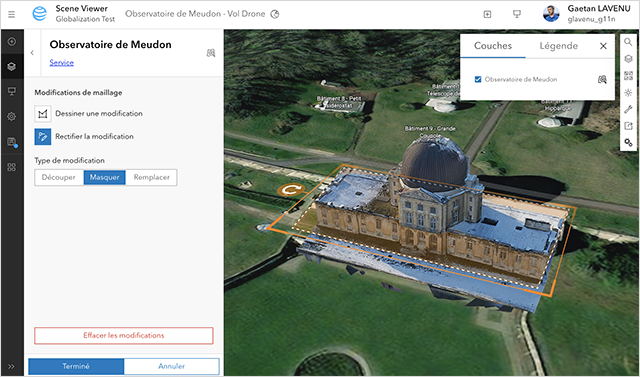The image size is (640, 377).
Task: Open scene properties gear in sidebar
Action: [12, 117]
